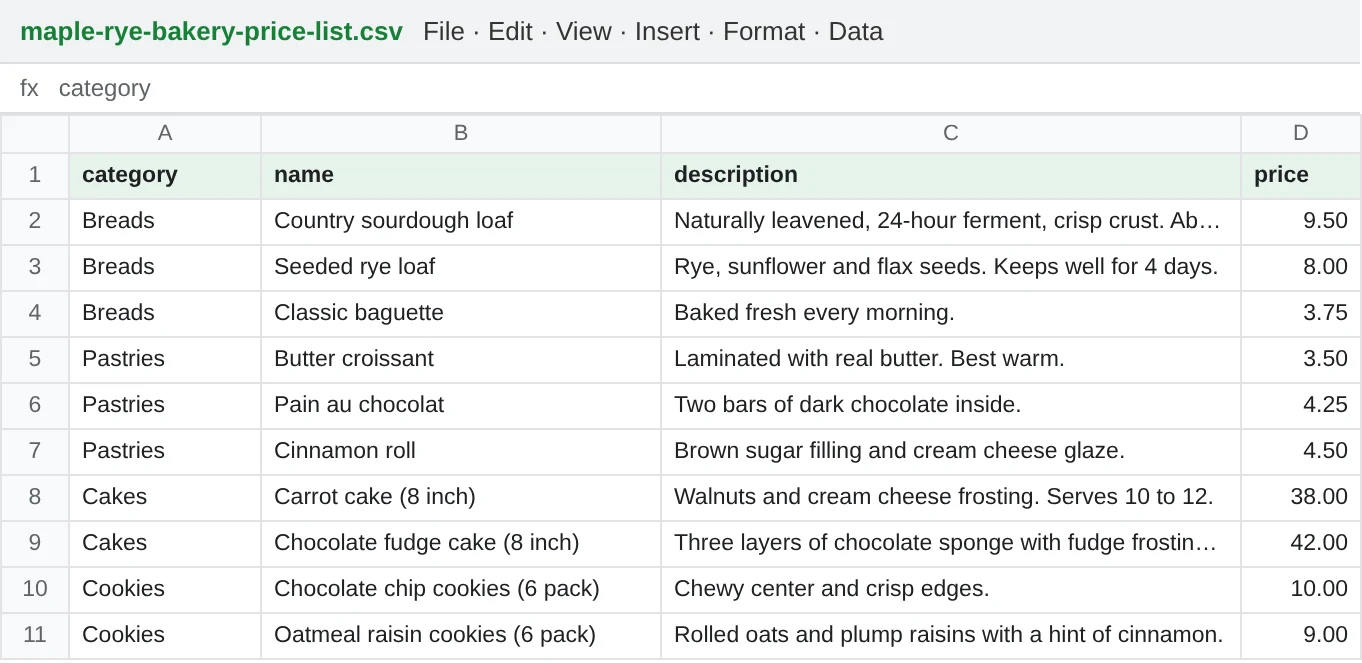Select cell 'Chocolate fudge cake (8 inch)'

click(x=461, y=543)
